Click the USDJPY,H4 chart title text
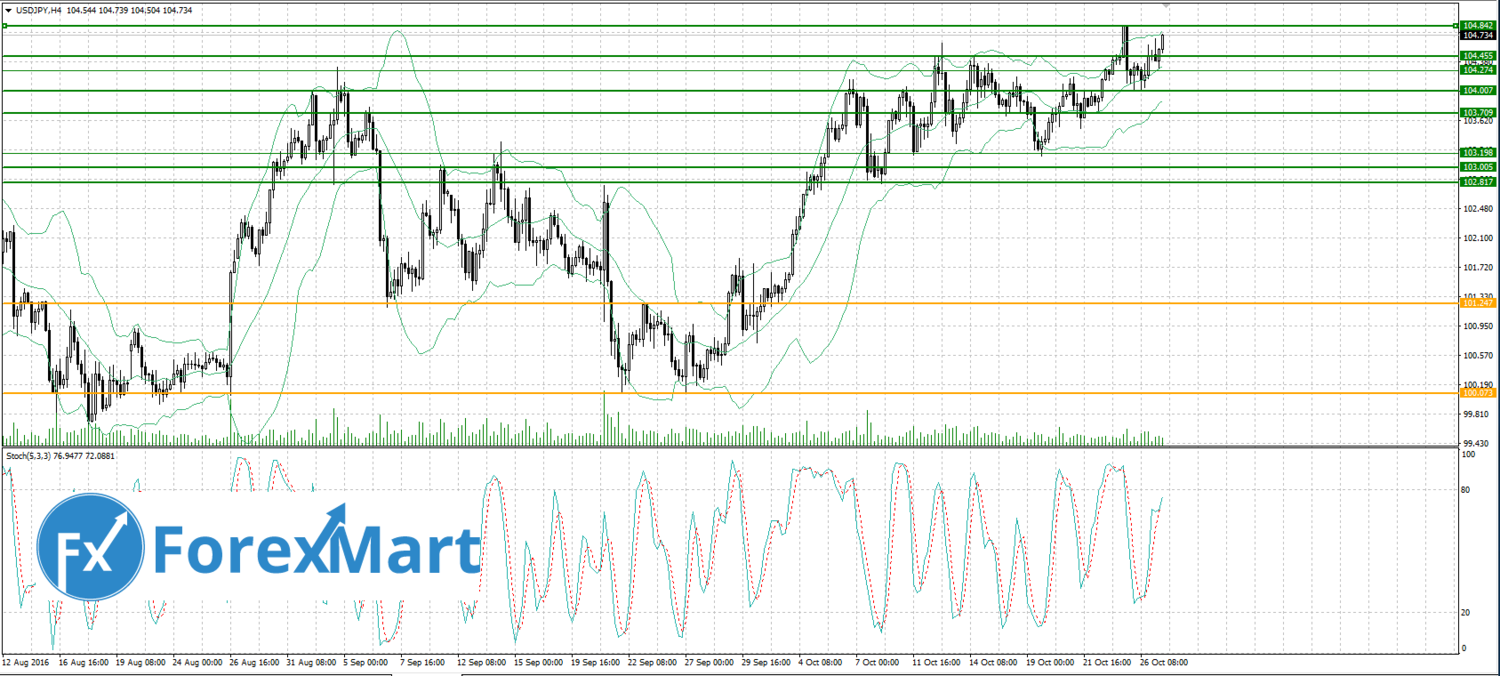The width and height of the screenshot is (1500, 676). pyautogui.click(x=40, y=10)
